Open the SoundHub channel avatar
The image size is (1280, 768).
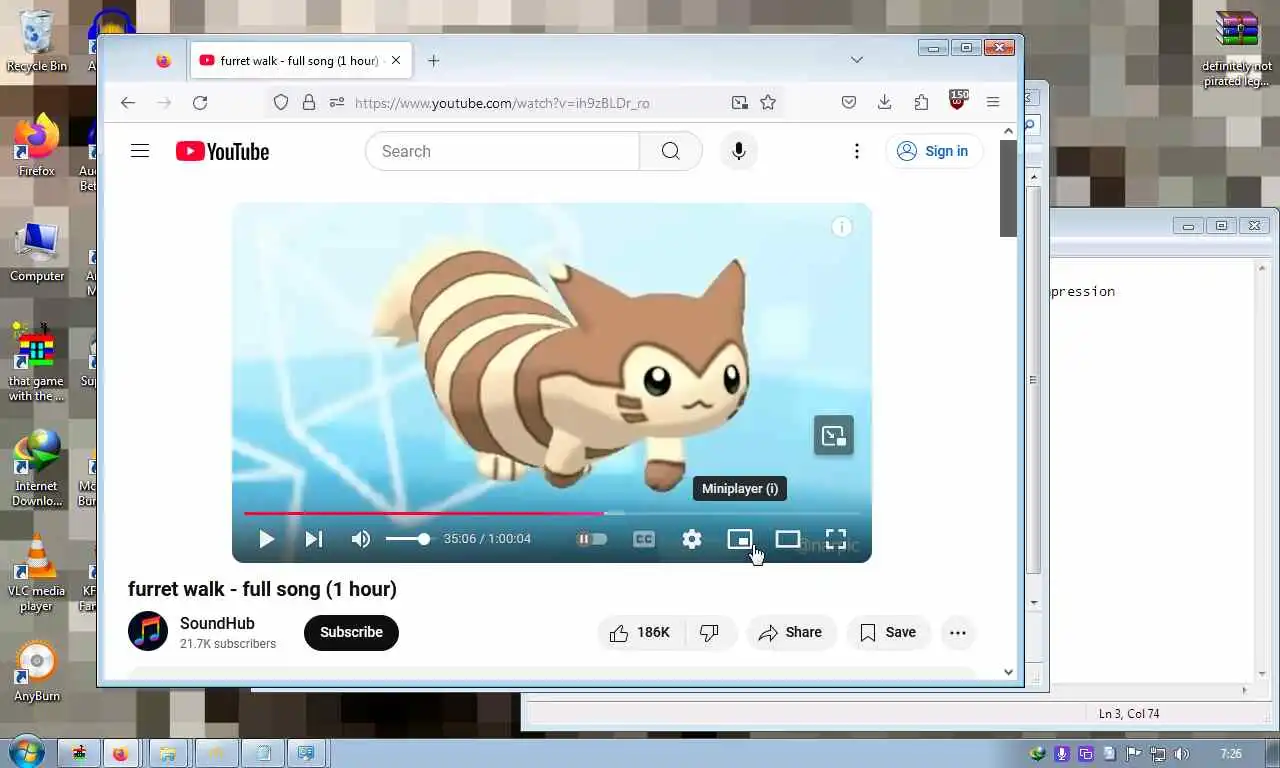point(148,631)
